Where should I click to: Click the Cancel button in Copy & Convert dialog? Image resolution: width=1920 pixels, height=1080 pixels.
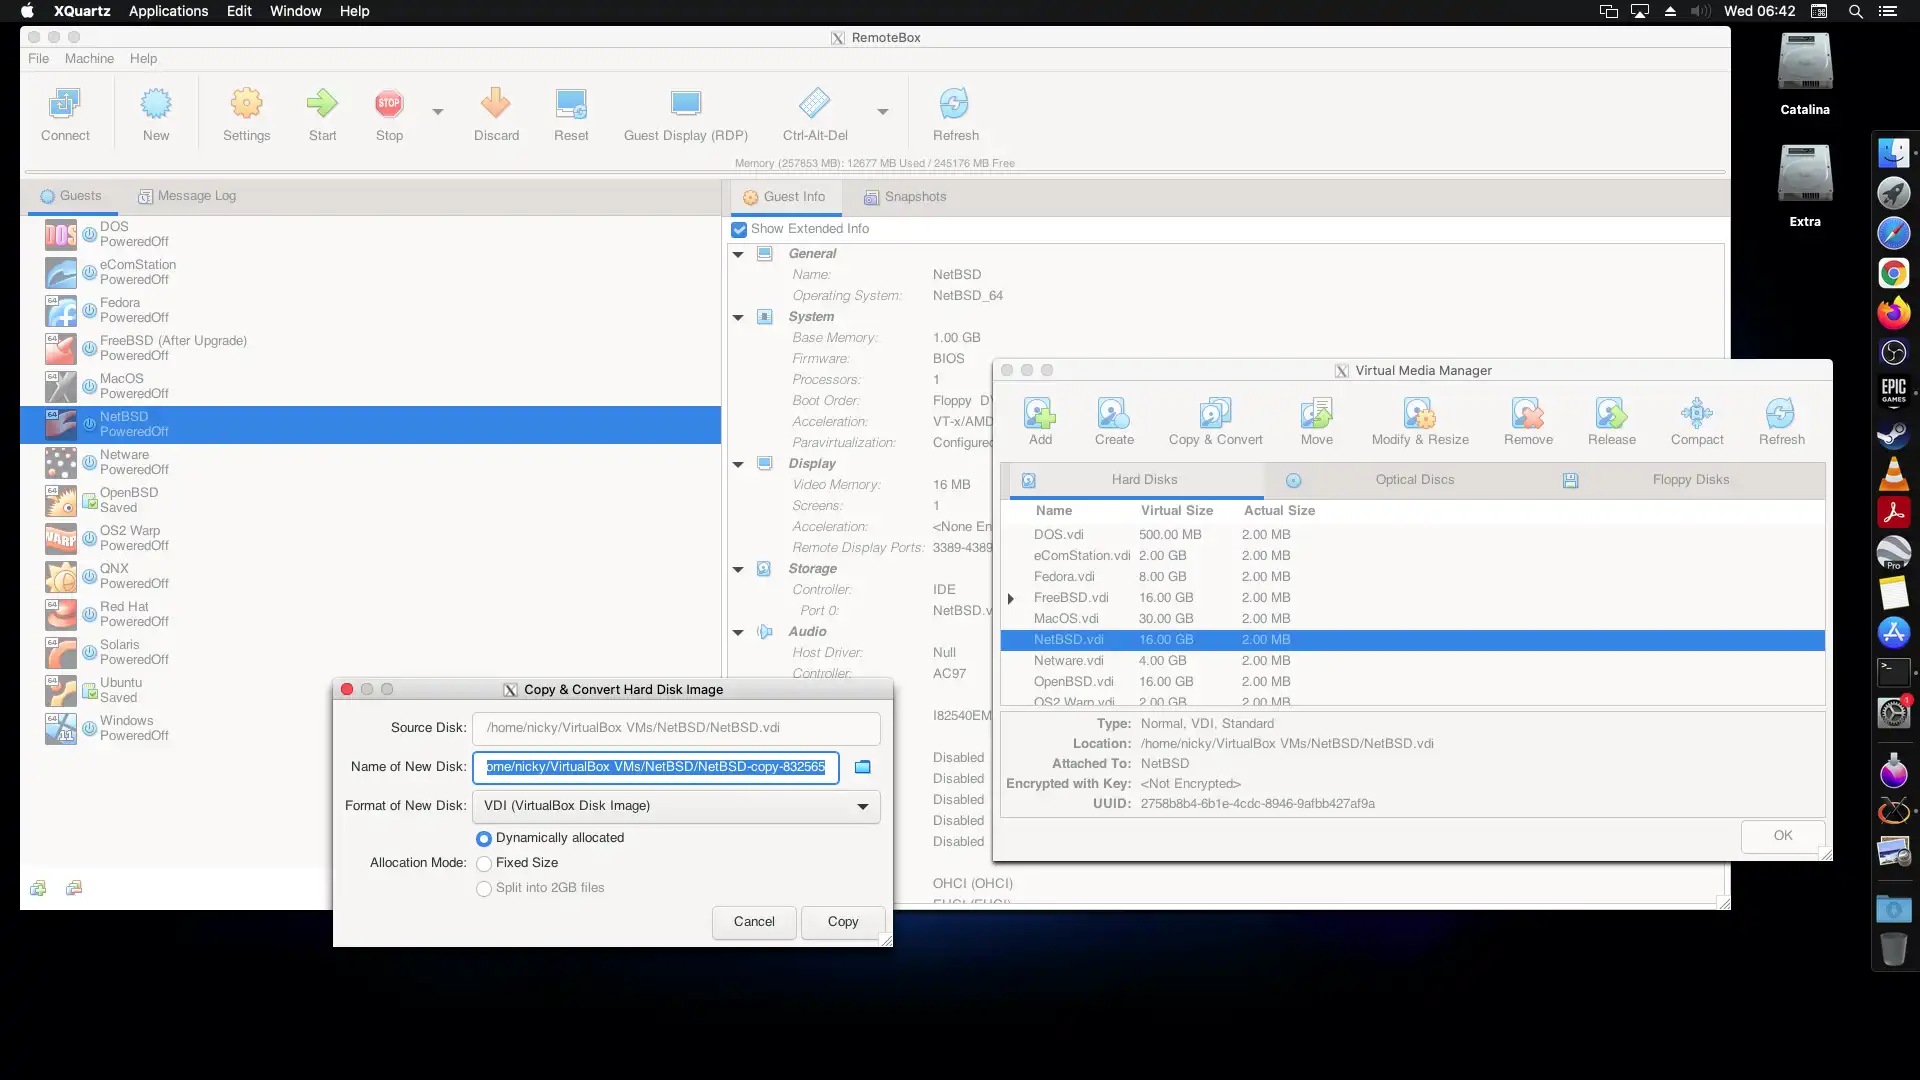tap(754, 920)
